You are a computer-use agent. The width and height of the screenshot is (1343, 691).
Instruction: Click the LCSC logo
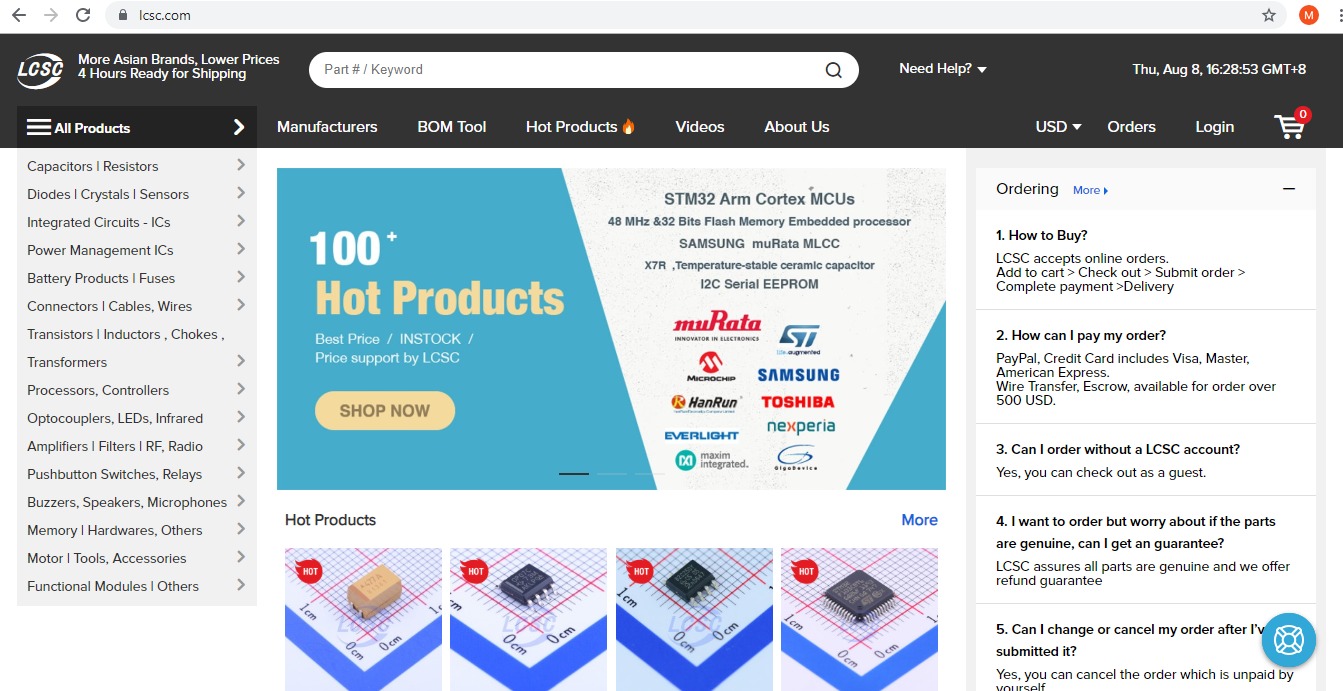click(x=40, y=70)
